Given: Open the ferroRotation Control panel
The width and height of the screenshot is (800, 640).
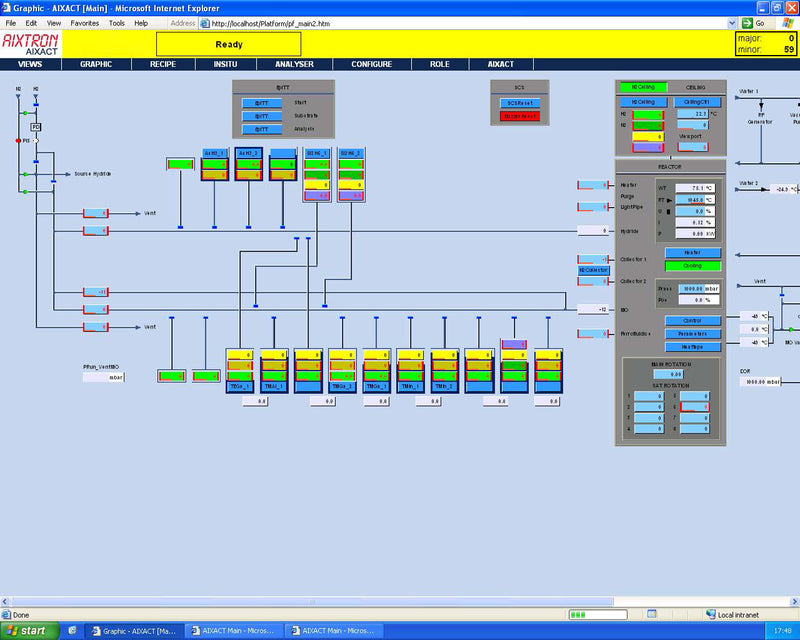Looking at the screenshot, I should pos(692,321).
